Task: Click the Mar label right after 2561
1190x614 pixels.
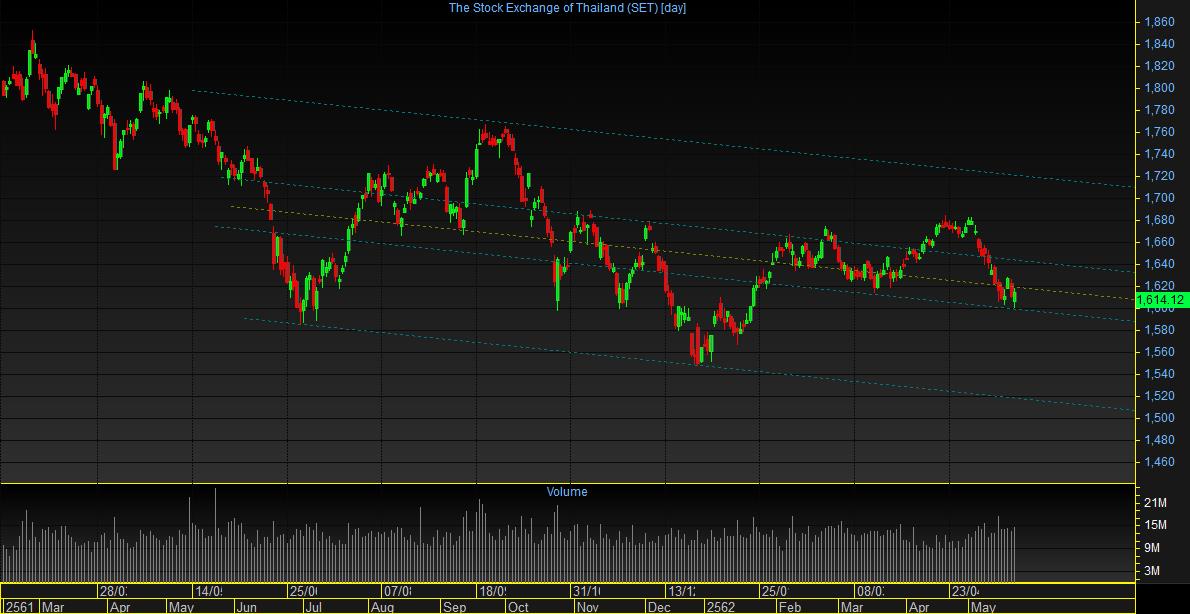Action: point(52,607)
